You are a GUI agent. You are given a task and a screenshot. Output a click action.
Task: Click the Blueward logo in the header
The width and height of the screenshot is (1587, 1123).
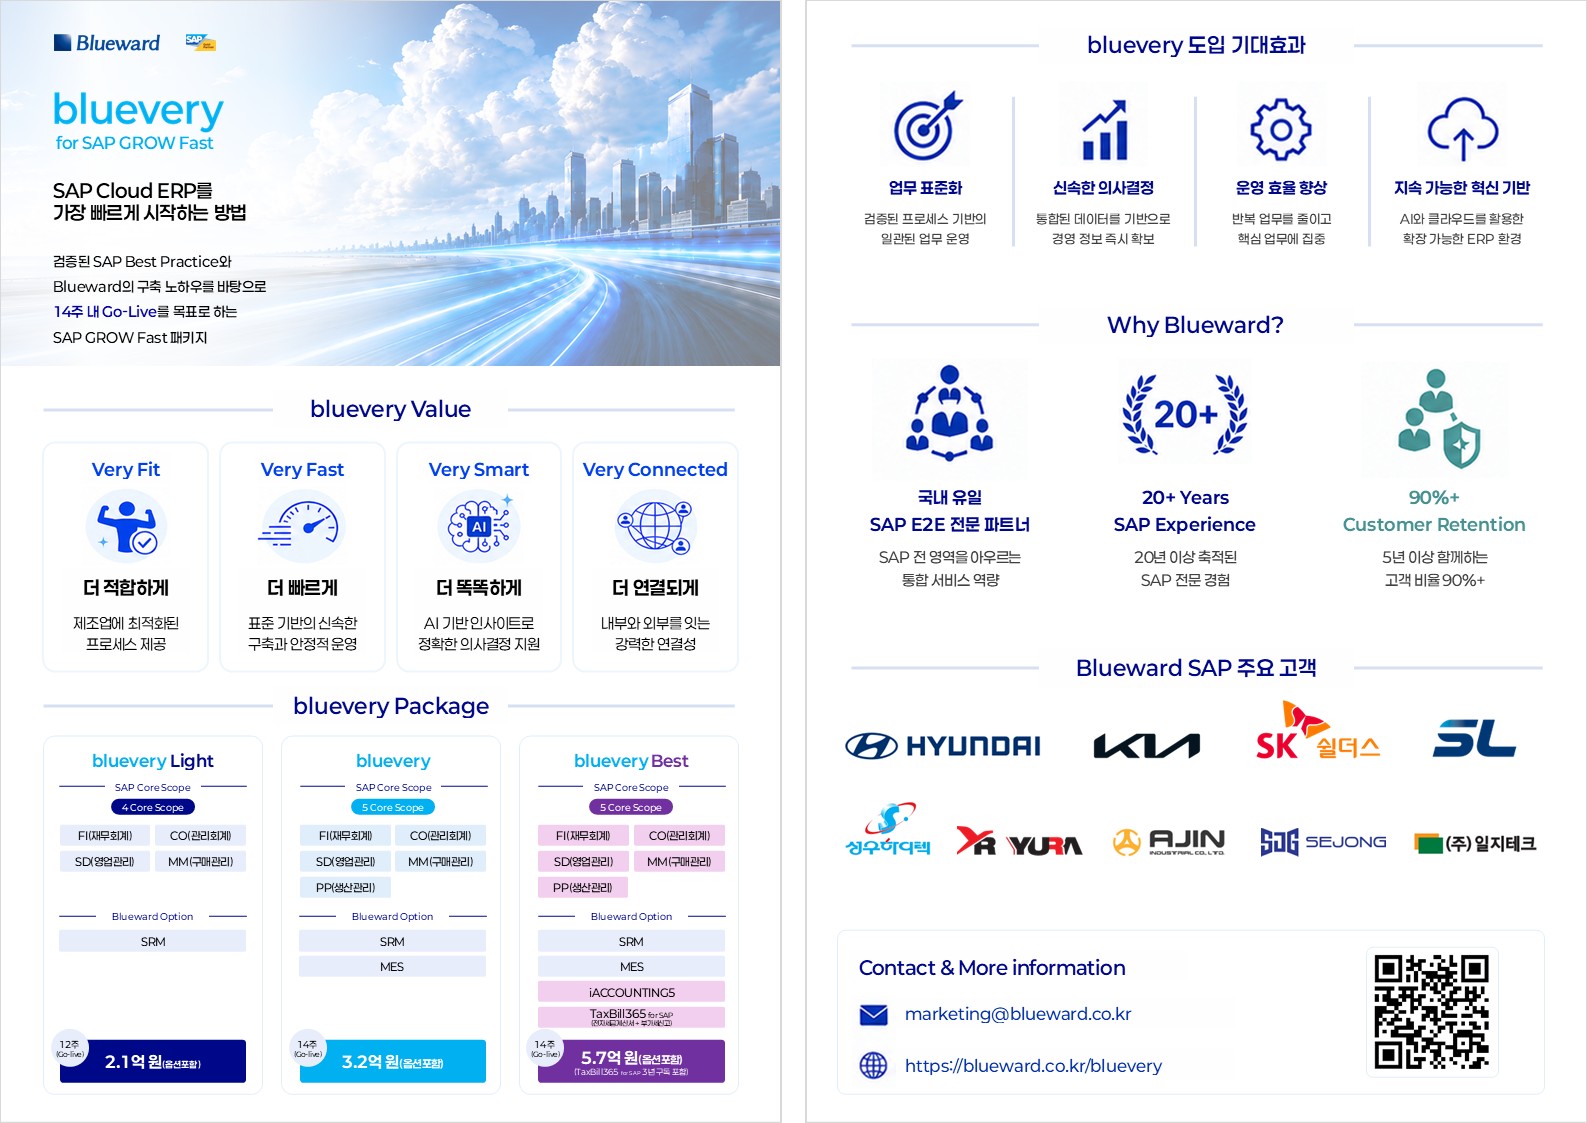coord(107,43)
